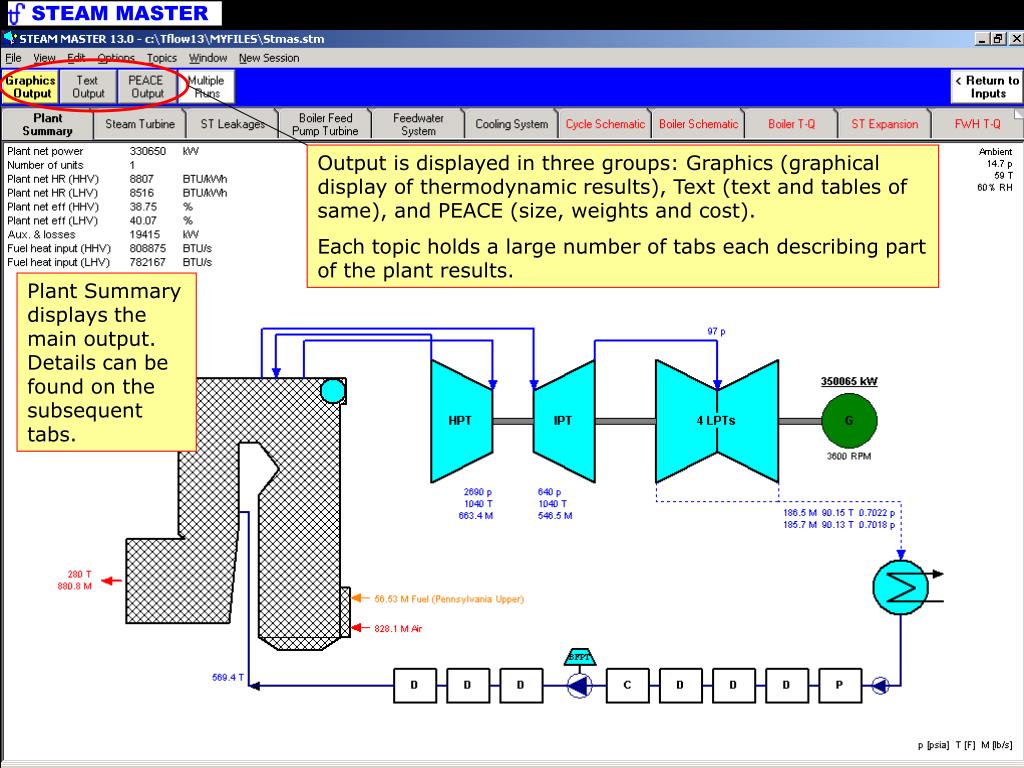Open the Cooling System tab
The width and height of the screenshot is (1024, 768).
pyautogui.click(x=511, y=123)
